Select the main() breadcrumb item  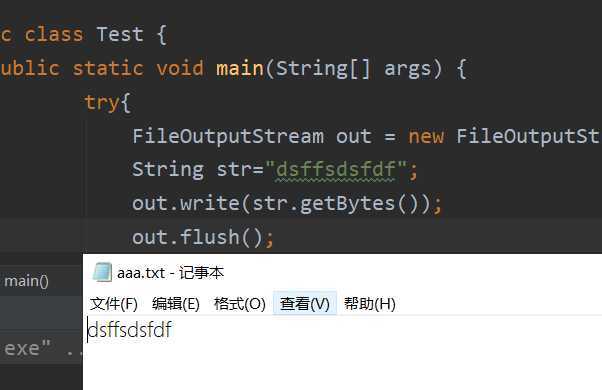(26, 281)
